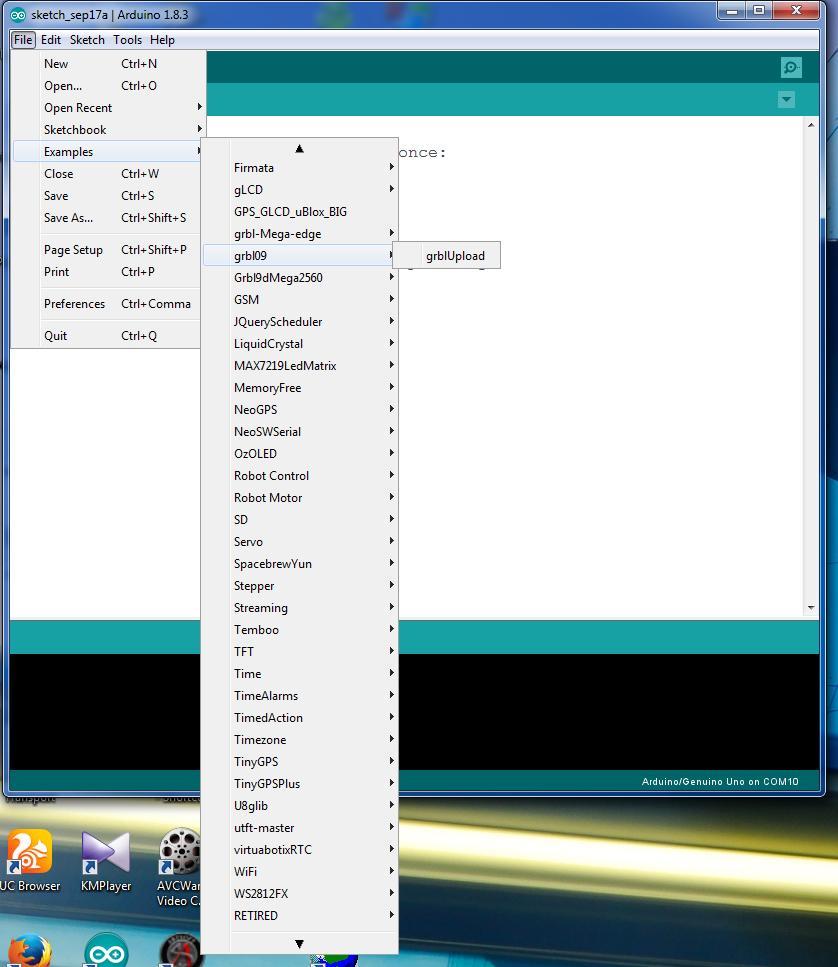
Task: Expand the grbl09 submenu
Action: 300,256
